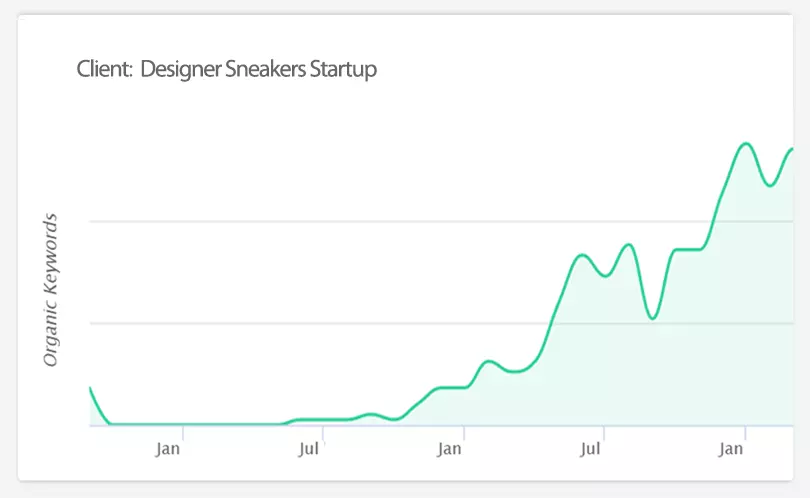
Task: Click the line peak just after second Jul
Action: coord(629,244)
